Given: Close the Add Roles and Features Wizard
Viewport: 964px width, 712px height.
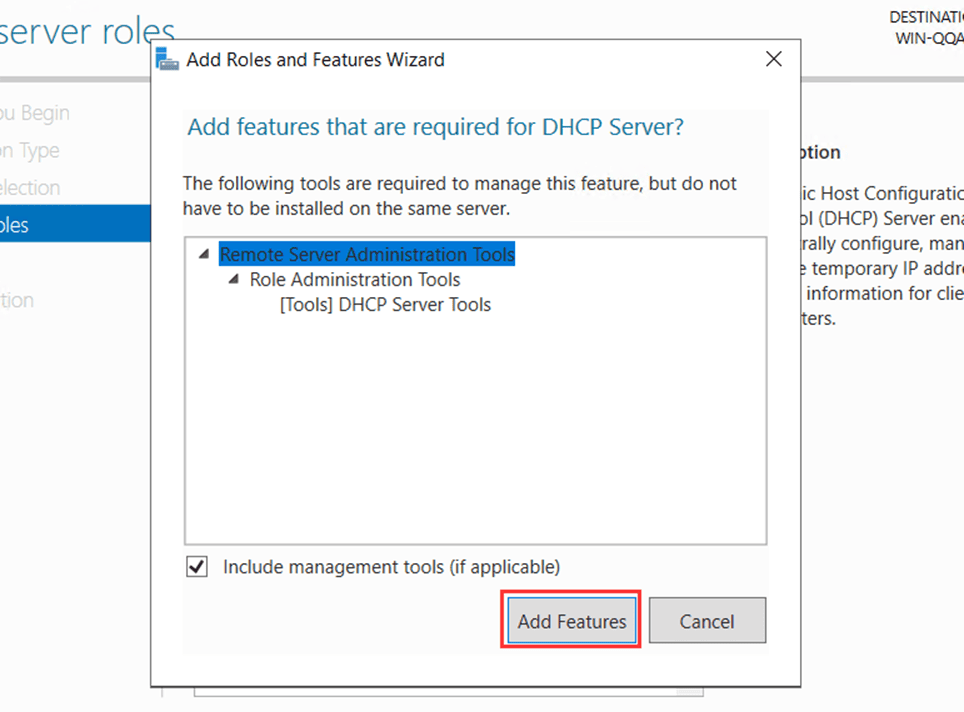Looking at the screenshot, I should click(x=773, y=58).
